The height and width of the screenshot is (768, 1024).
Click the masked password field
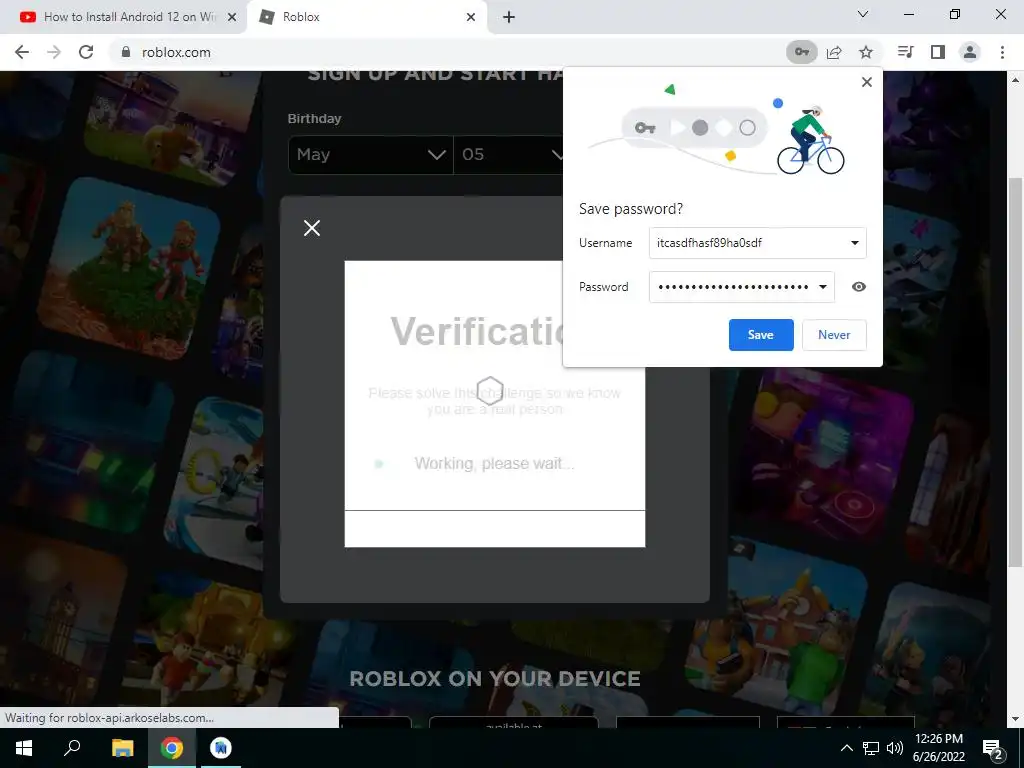coord(741,287)
